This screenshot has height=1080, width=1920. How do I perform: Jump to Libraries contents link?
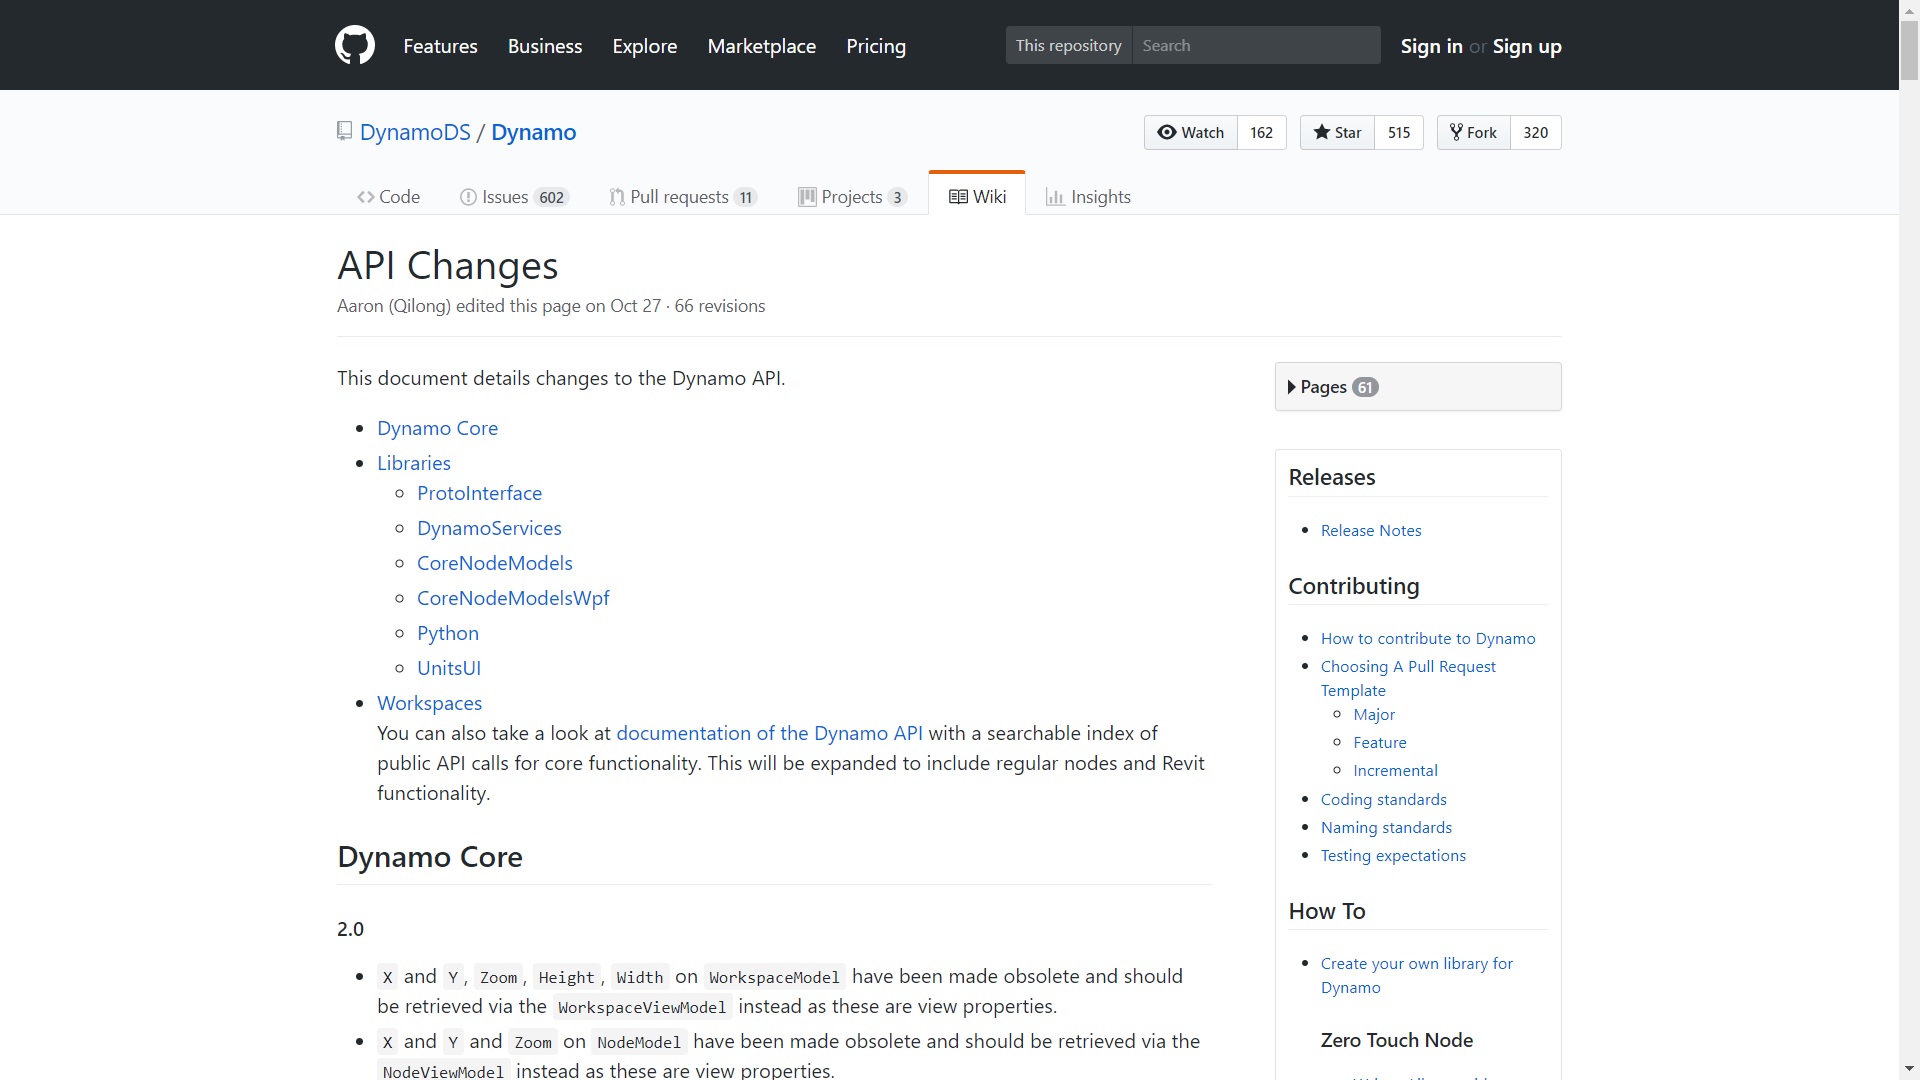pos(414,463)
